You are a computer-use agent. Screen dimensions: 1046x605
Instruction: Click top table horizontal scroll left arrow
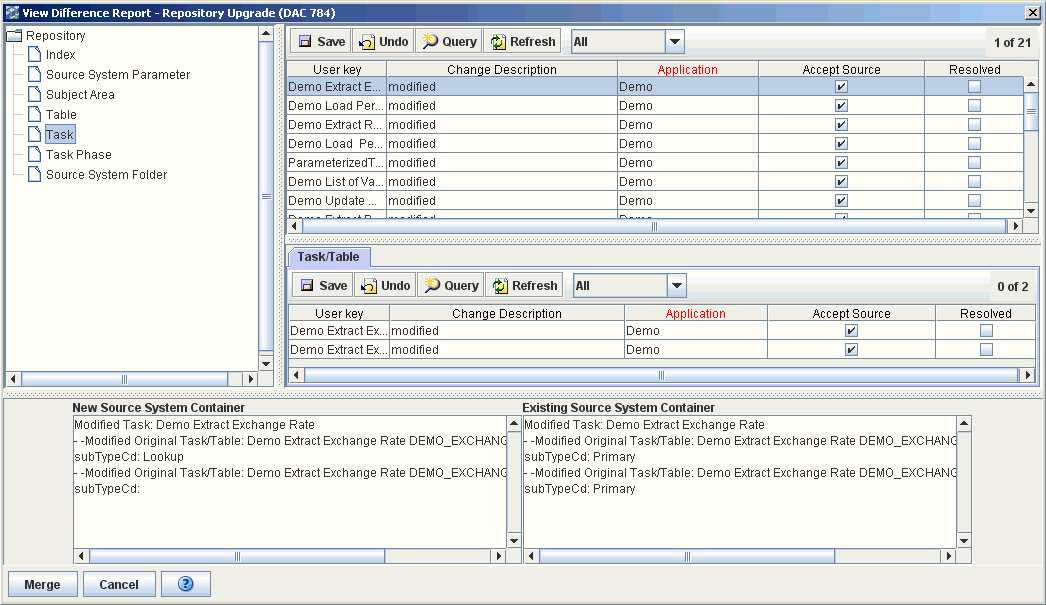point(294,226)
